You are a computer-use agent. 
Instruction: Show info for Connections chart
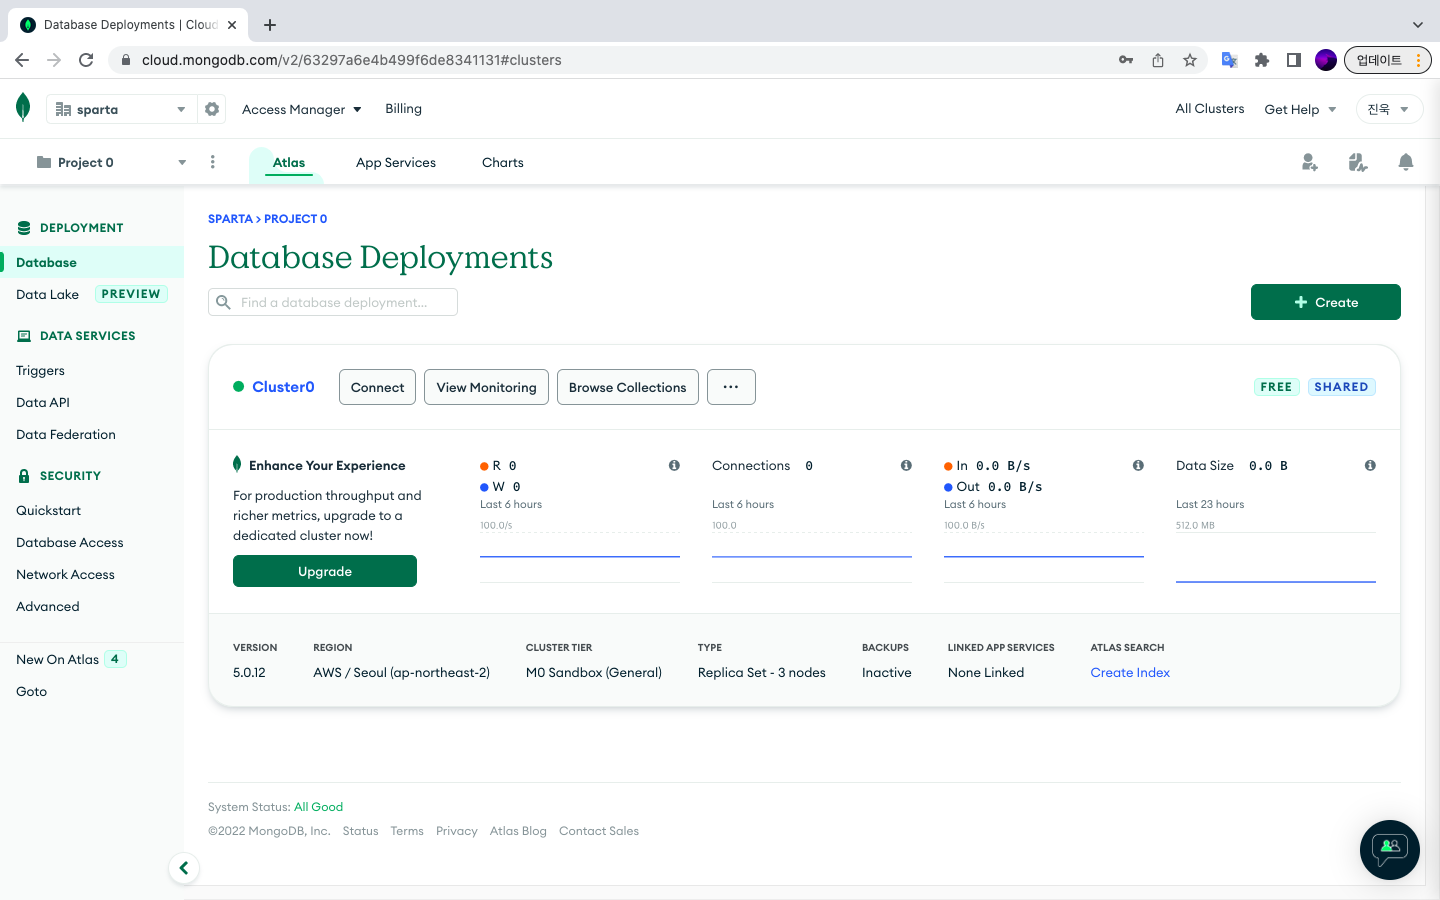(x=906, y=465)
